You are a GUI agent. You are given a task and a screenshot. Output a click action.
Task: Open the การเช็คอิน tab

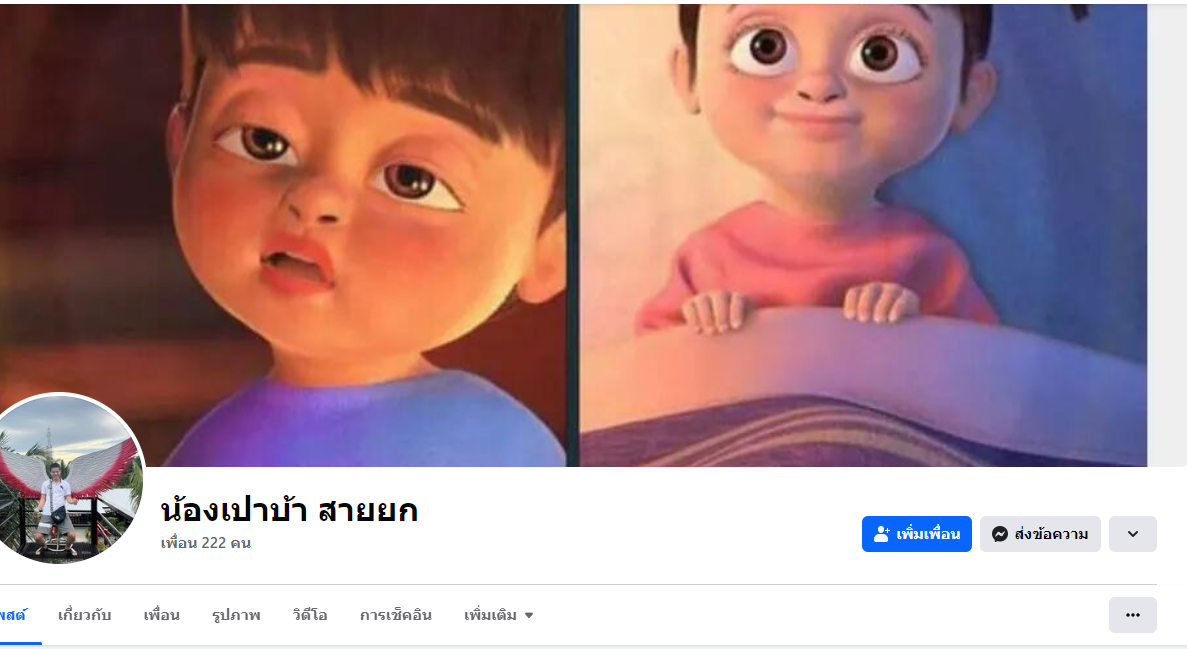click(x=396, y=615)
